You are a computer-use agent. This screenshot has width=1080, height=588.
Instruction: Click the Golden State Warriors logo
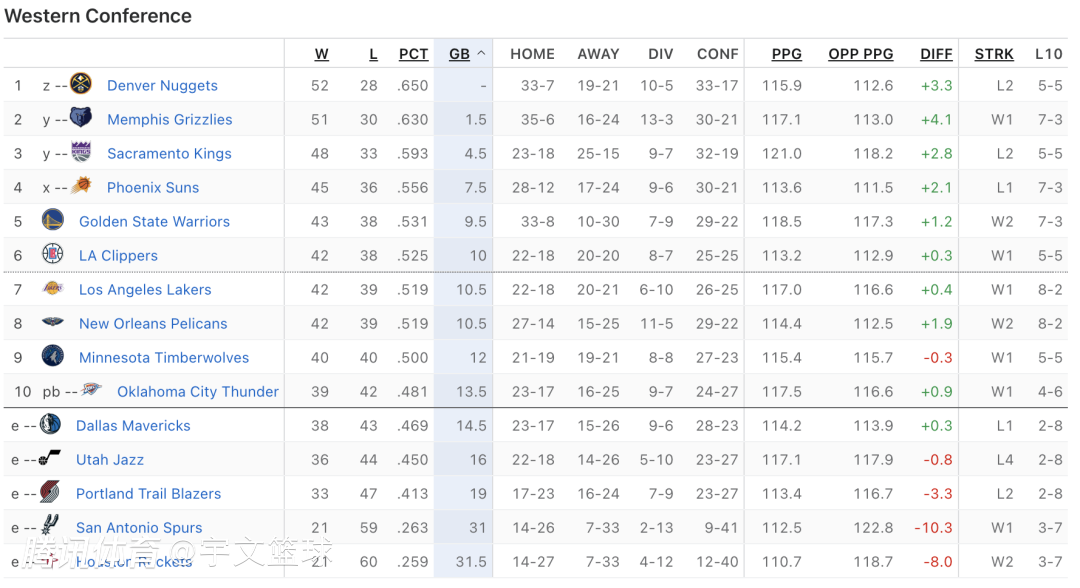tap(53, 220)
